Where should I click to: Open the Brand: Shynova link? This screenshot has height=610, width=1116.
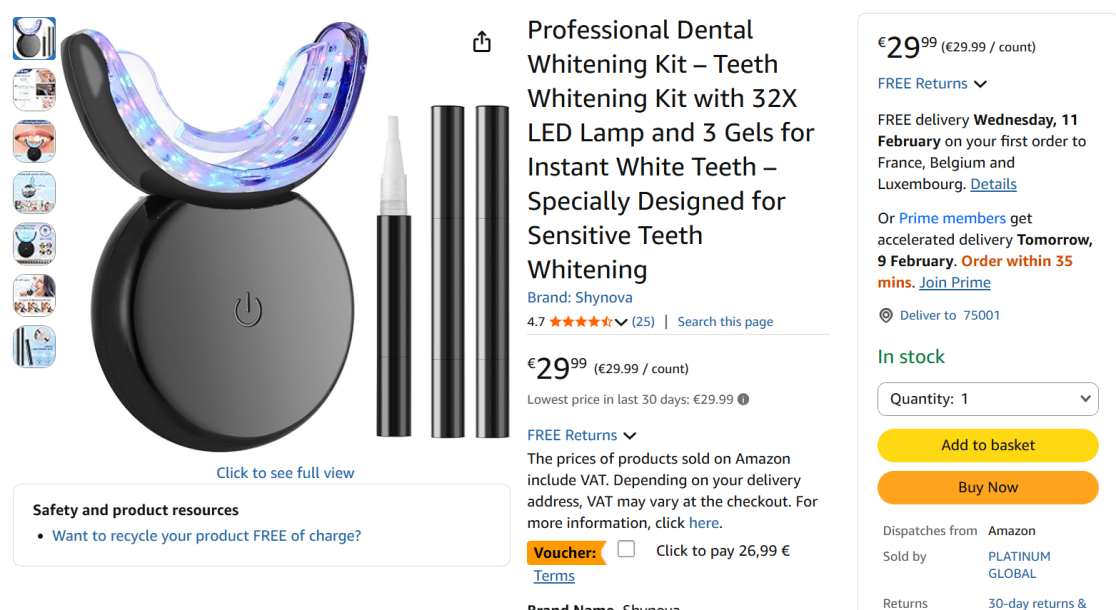580,298
